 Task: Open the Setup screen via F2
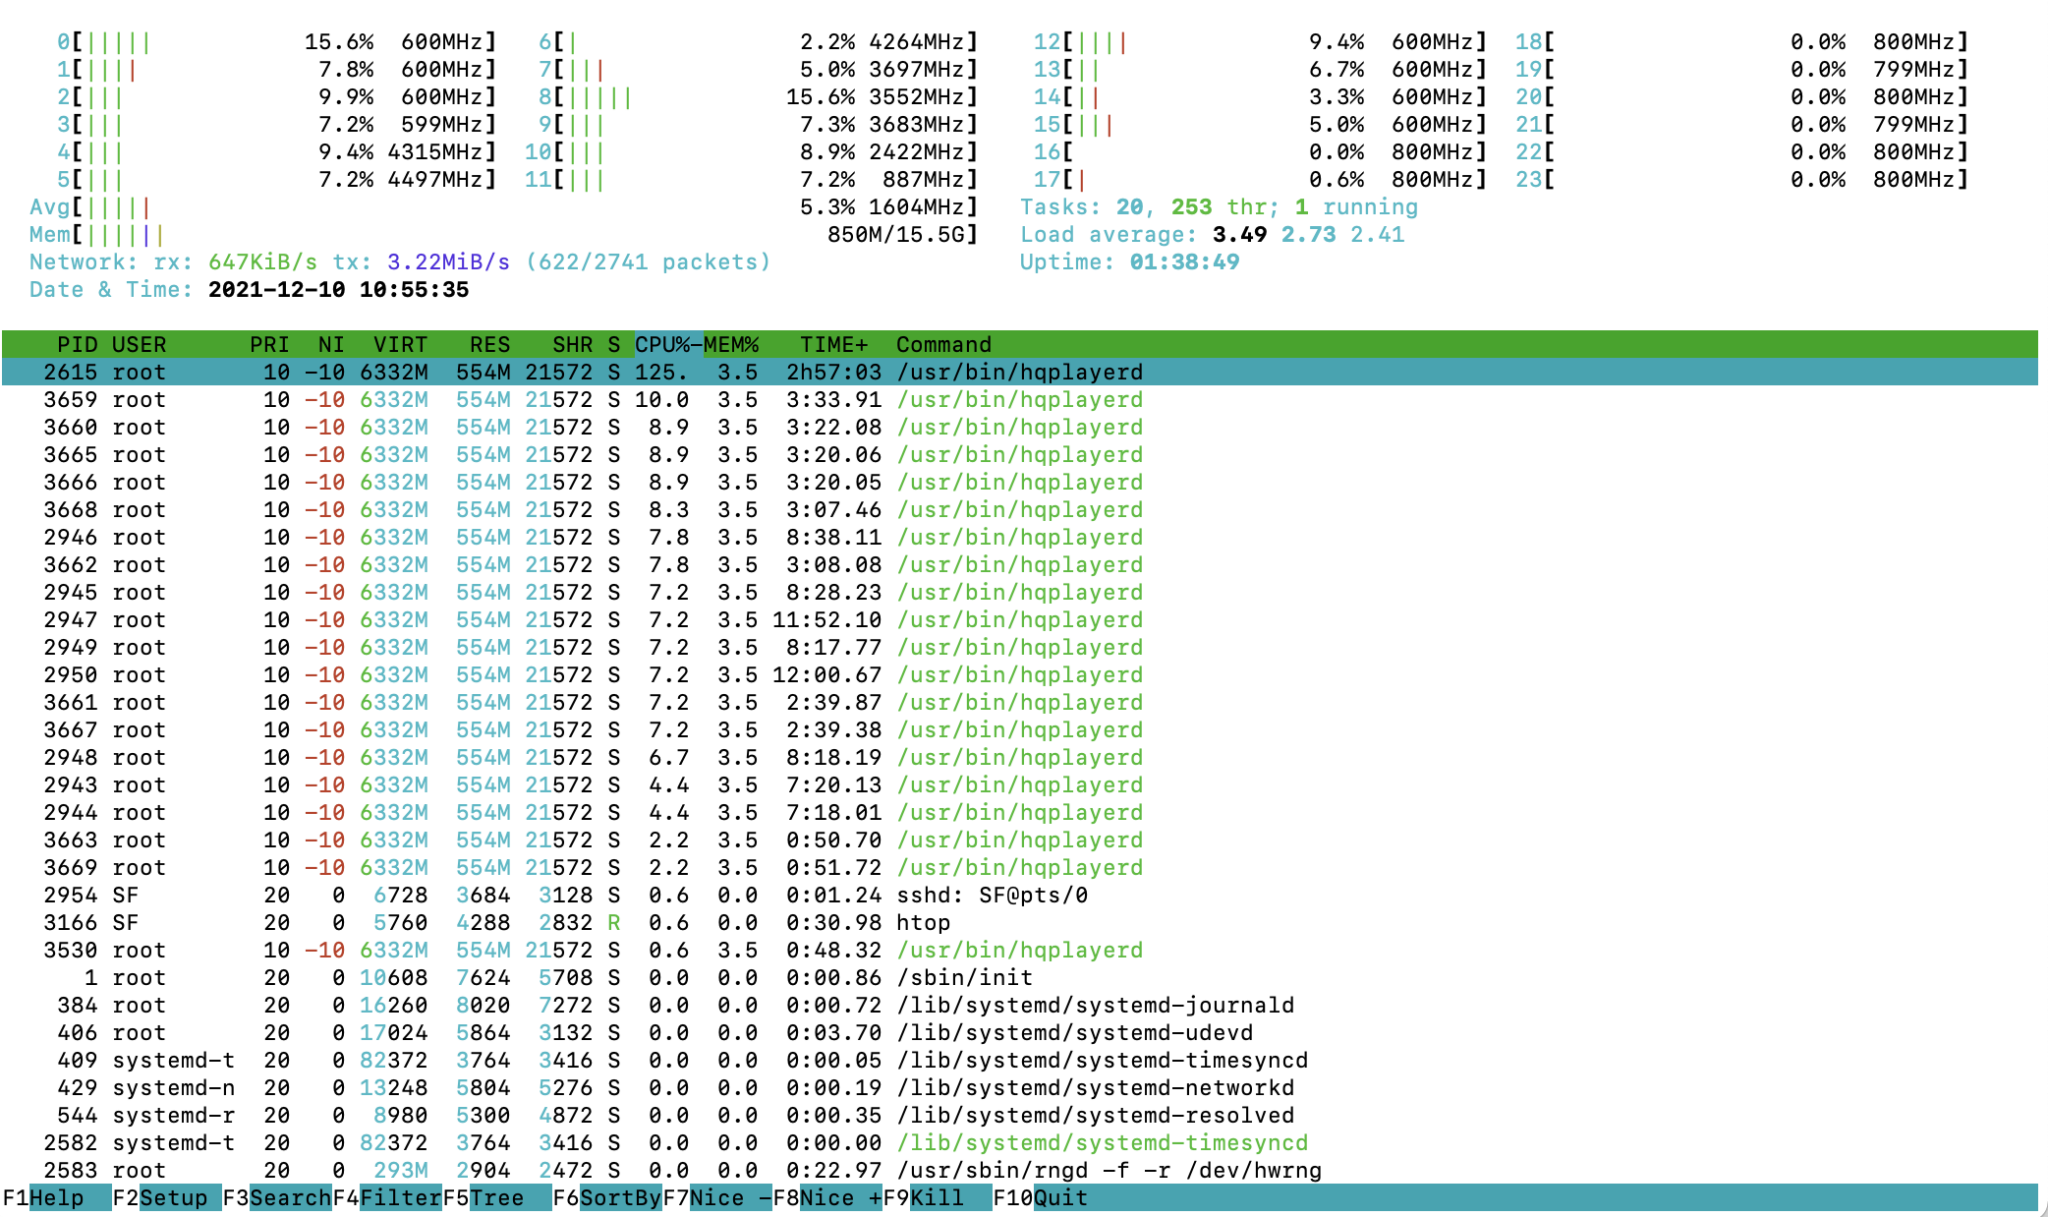pos(170,1197)
